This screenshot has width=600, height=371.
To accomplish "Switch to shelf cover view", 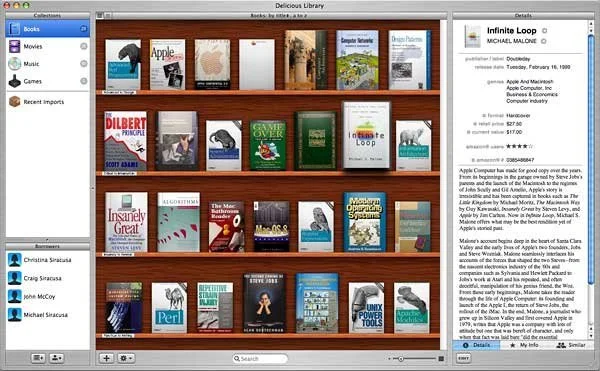I will coord(100,15).
